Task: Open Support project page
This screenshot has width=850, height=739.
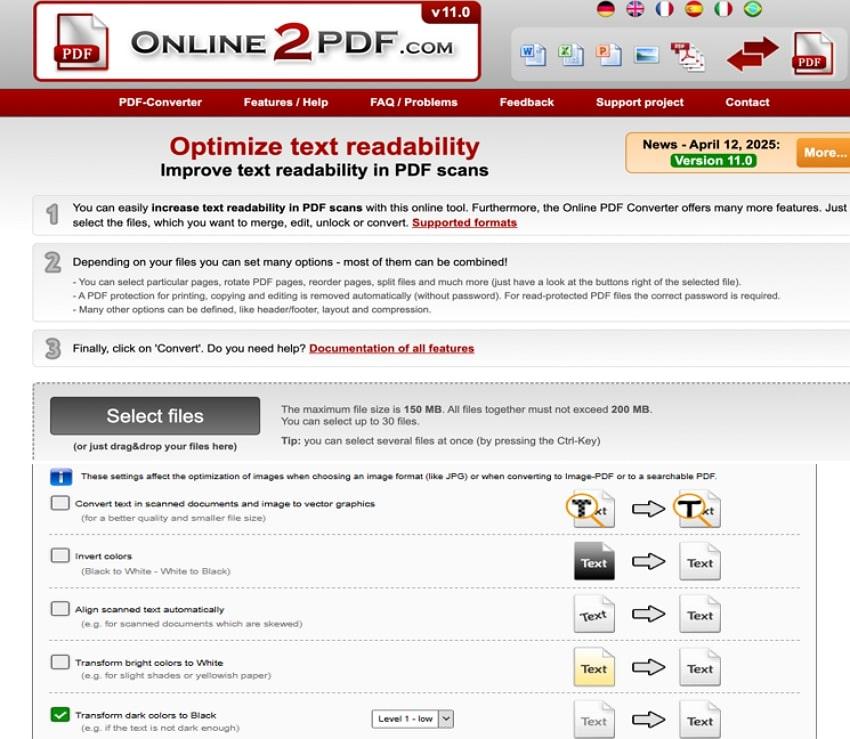Action: [640, 102]
